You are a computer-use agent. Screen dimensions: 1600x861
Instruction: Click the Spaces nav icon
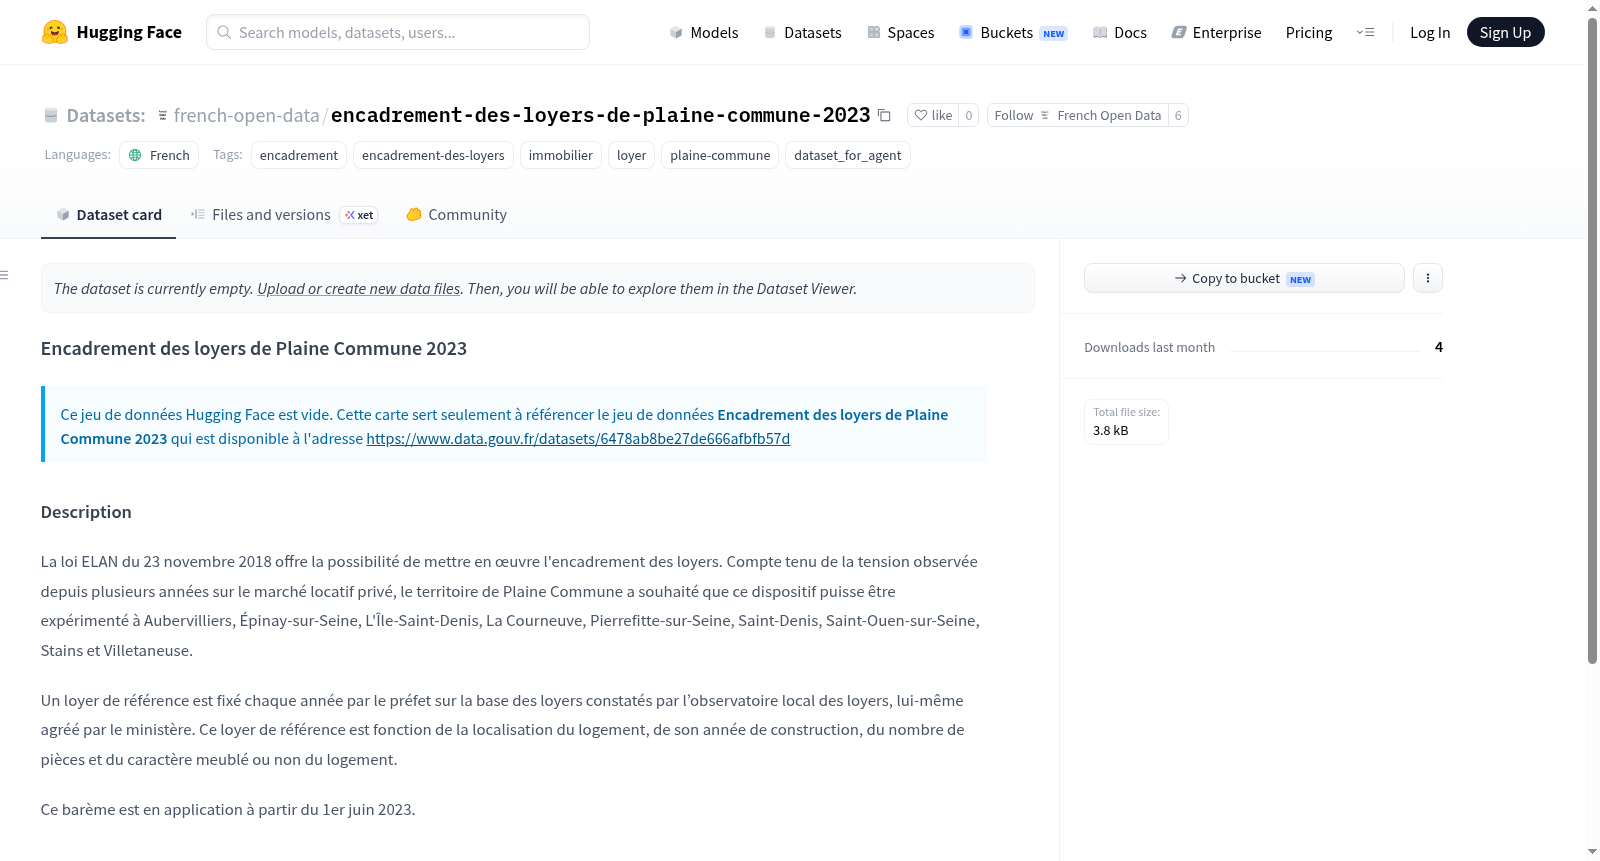874,33
